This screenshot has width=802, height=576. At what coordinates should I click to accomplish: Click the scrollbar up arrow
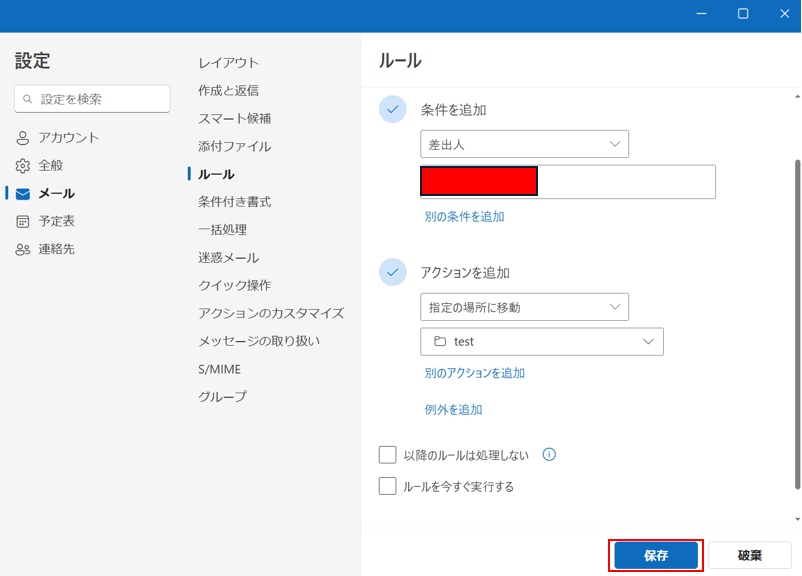point(797,97)
